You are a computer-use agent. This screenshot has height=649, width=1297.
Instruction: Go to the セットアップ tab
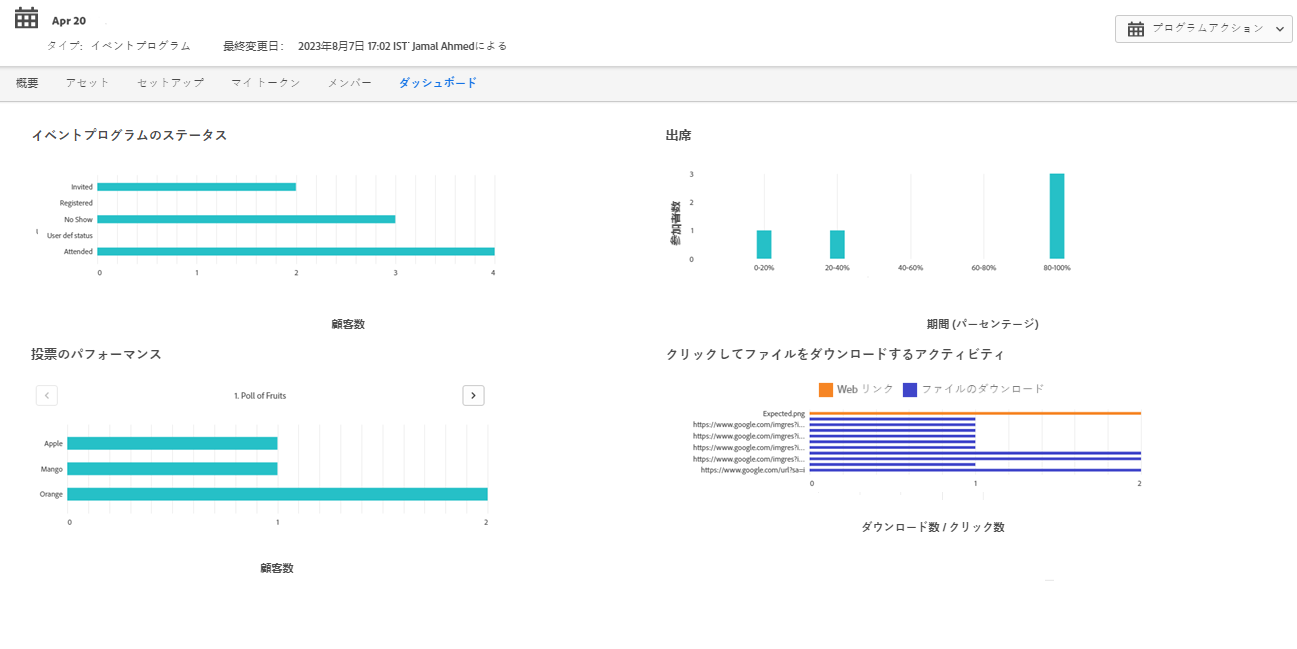coord(170,83)
